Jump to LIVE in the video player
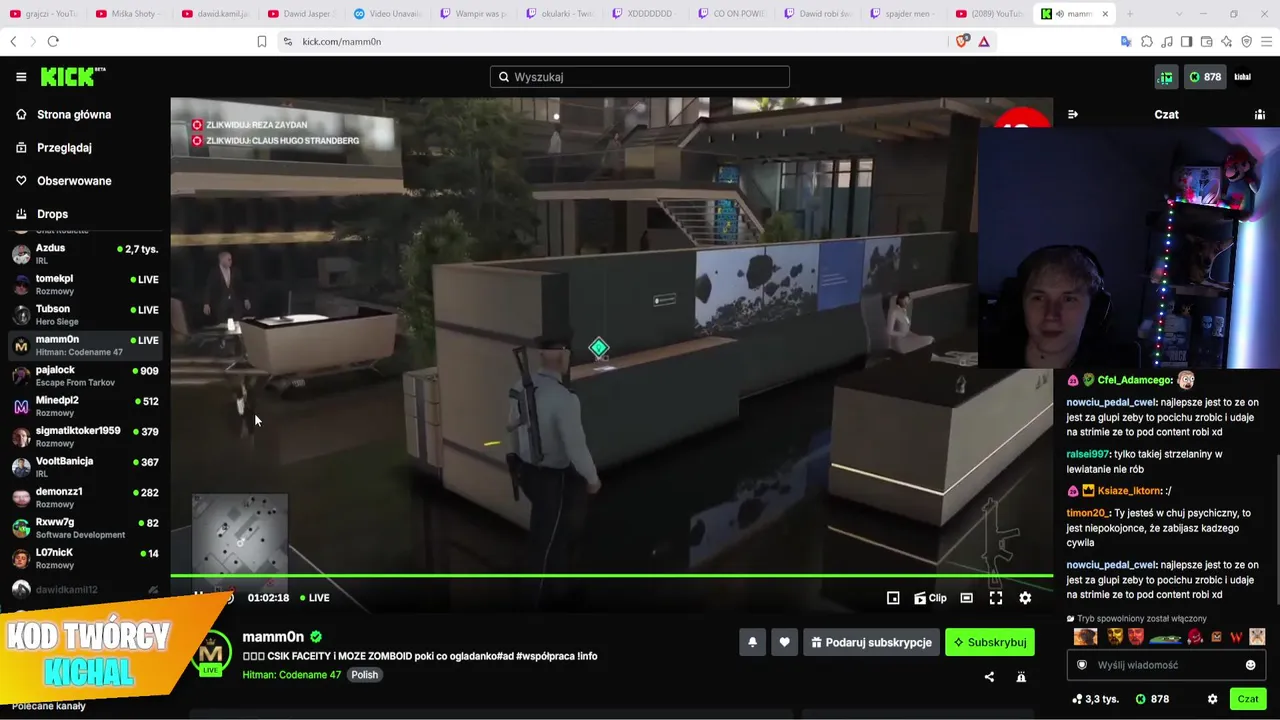The width and height of the screenshot is (1280, 720). click(315, 598)
